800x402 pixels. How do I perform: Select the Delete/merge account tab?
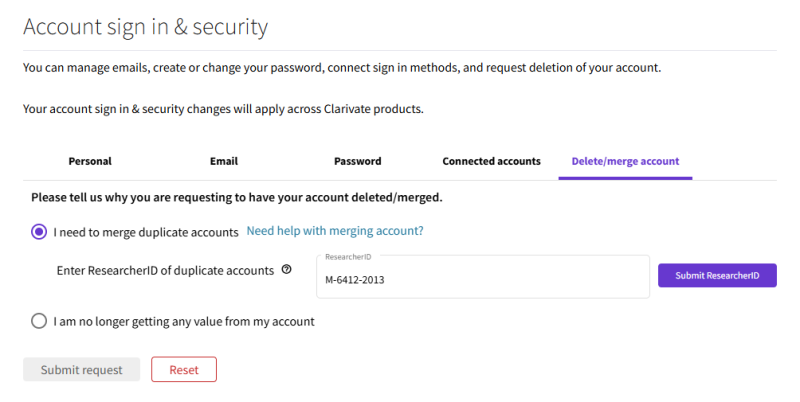[626, 161]
